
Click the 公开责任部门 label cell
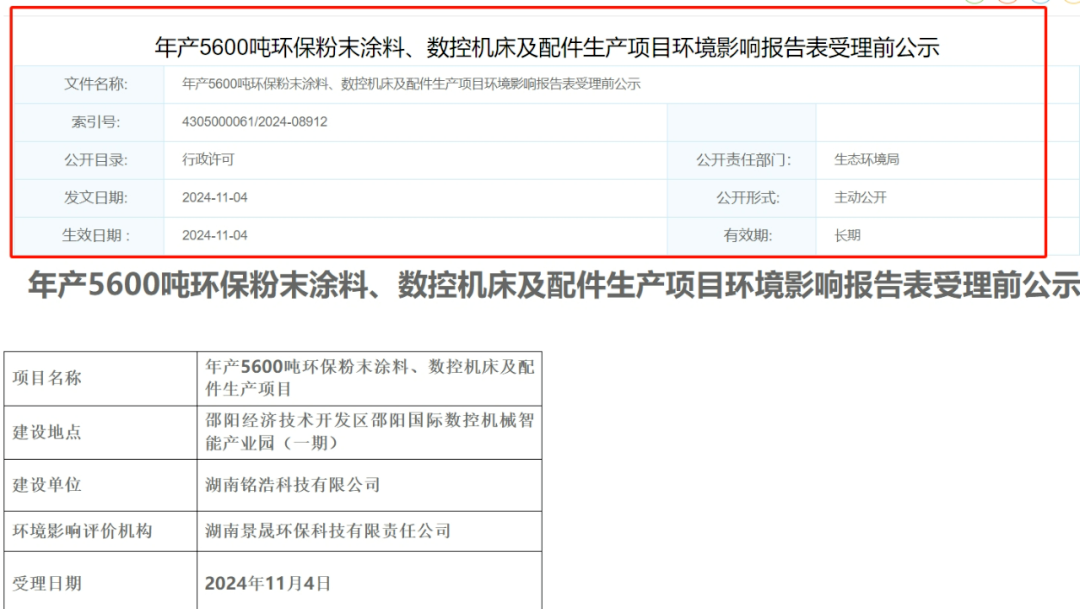tap(742, 159)
